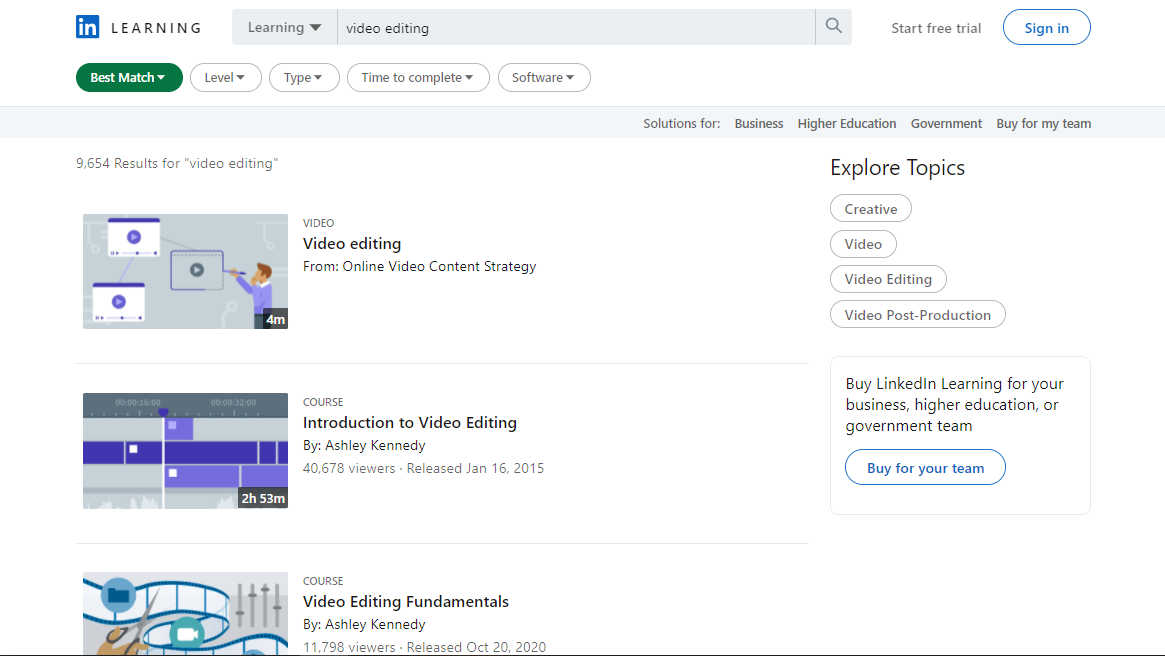Click the 40,678 viewers release info
This screenshot has width=1165, height=656.
point(423,468)
